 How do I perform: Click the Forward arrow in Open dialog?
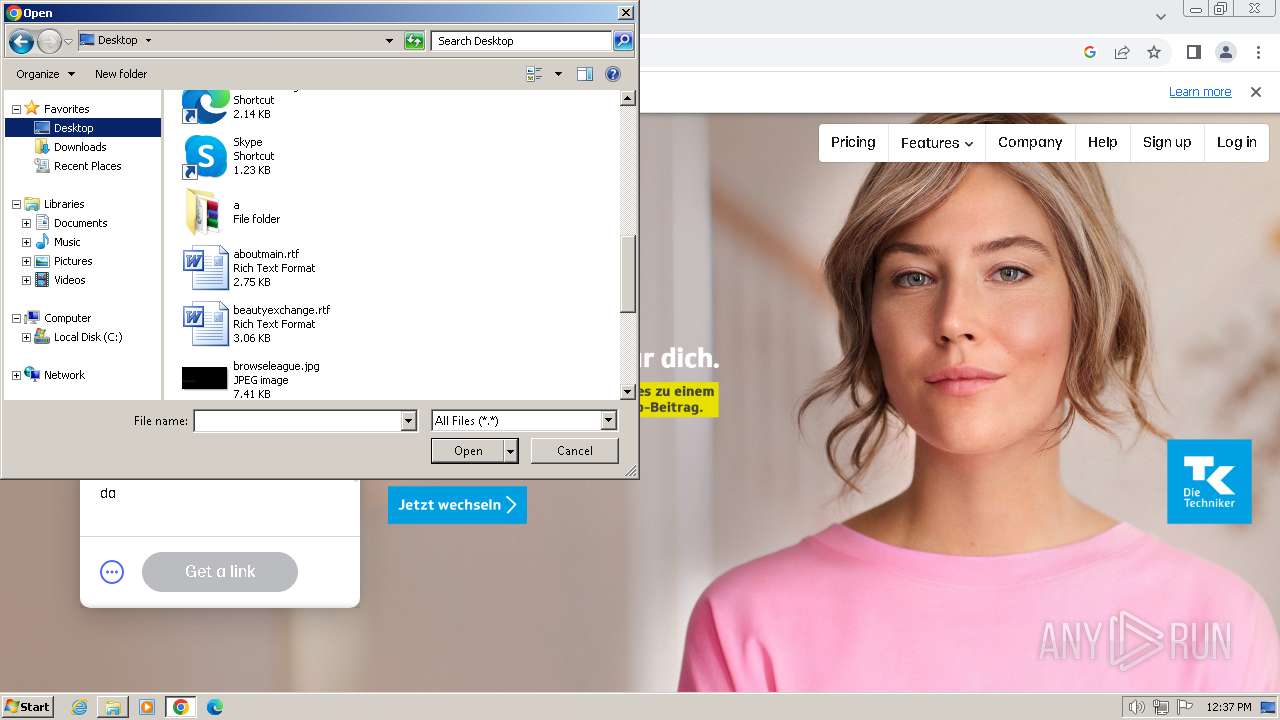[48, 41]
